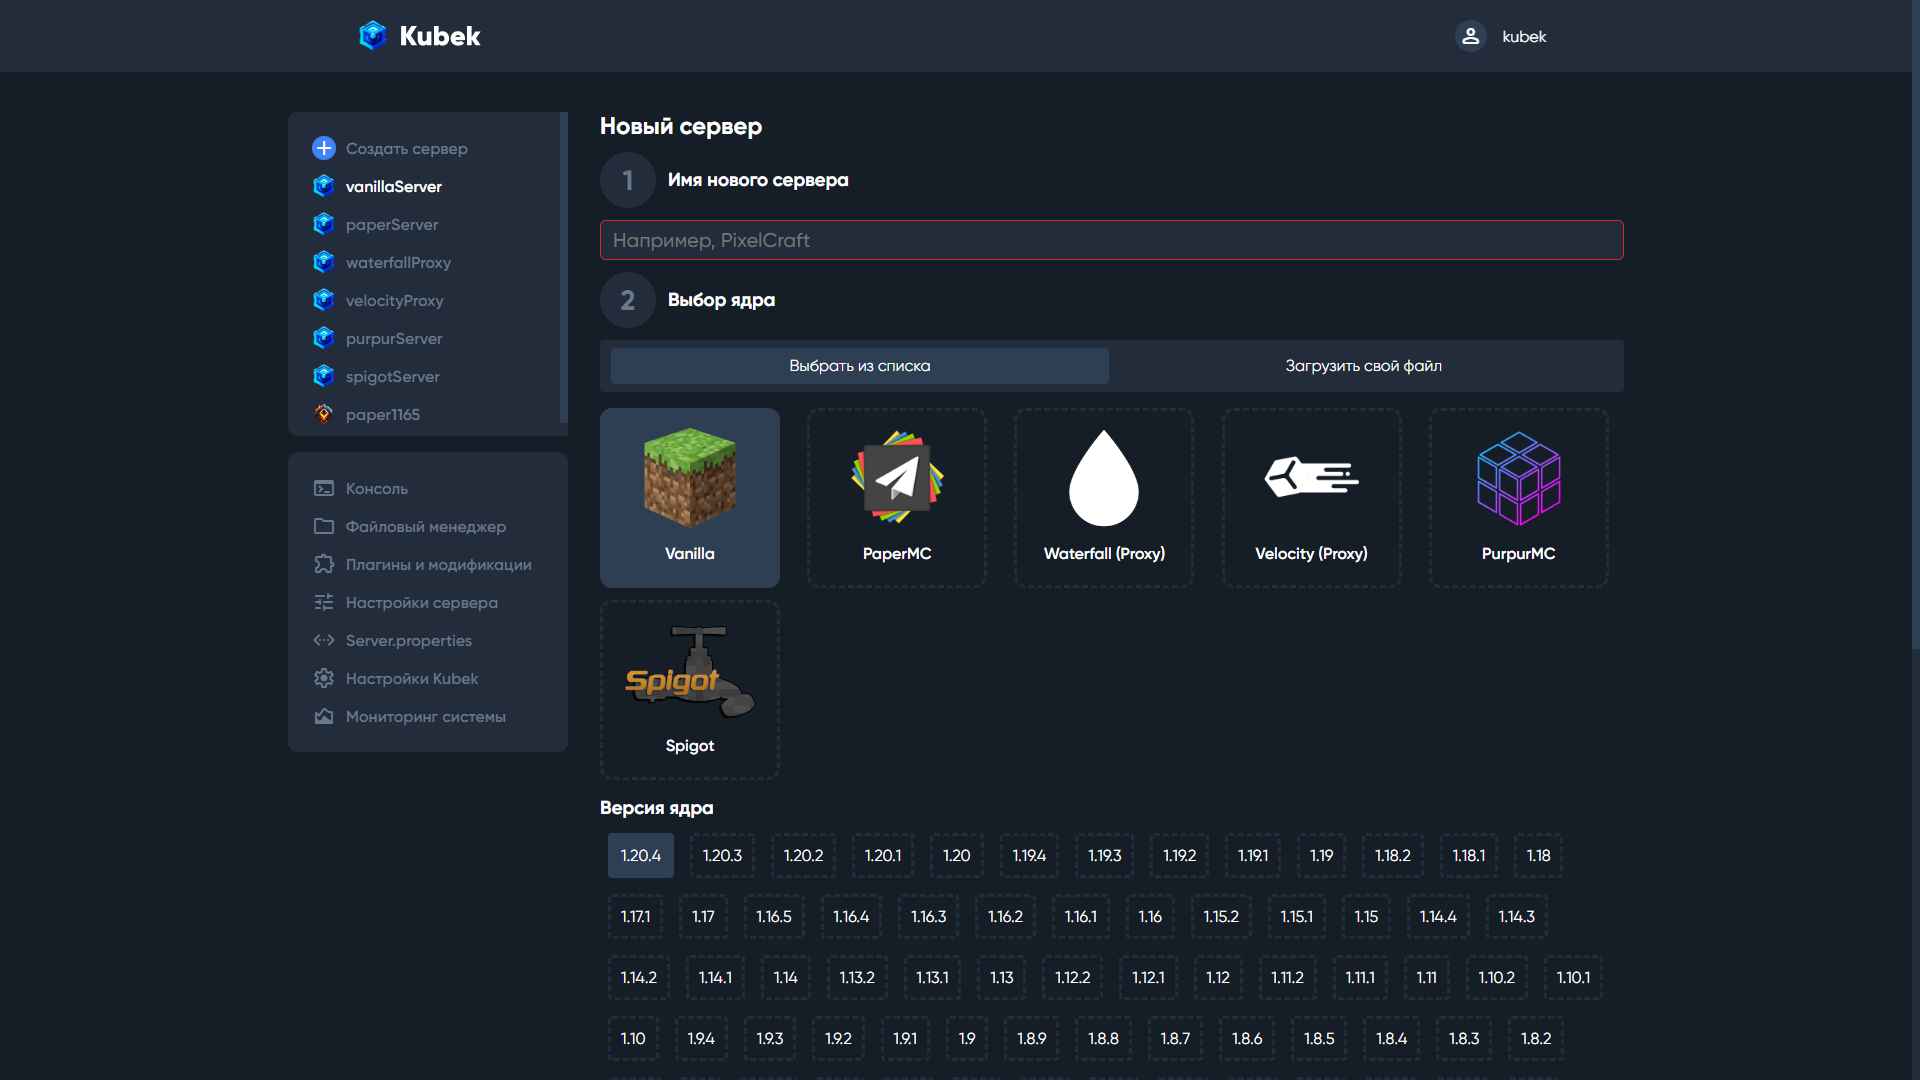Click the Настройки сервера sliders icon
Viewport: 1920px width, 1080px height.
coord(324,602)
